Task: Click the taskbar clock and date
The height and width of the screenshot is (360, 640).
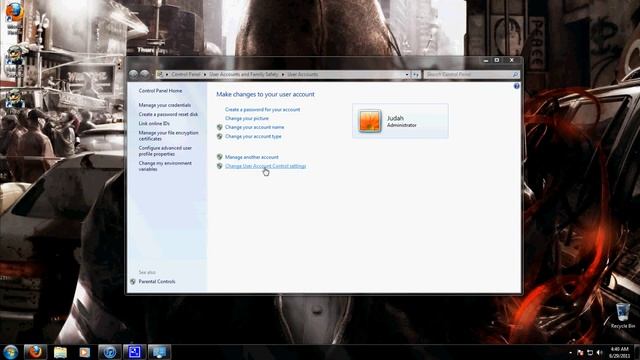Action: click(619, 352)
